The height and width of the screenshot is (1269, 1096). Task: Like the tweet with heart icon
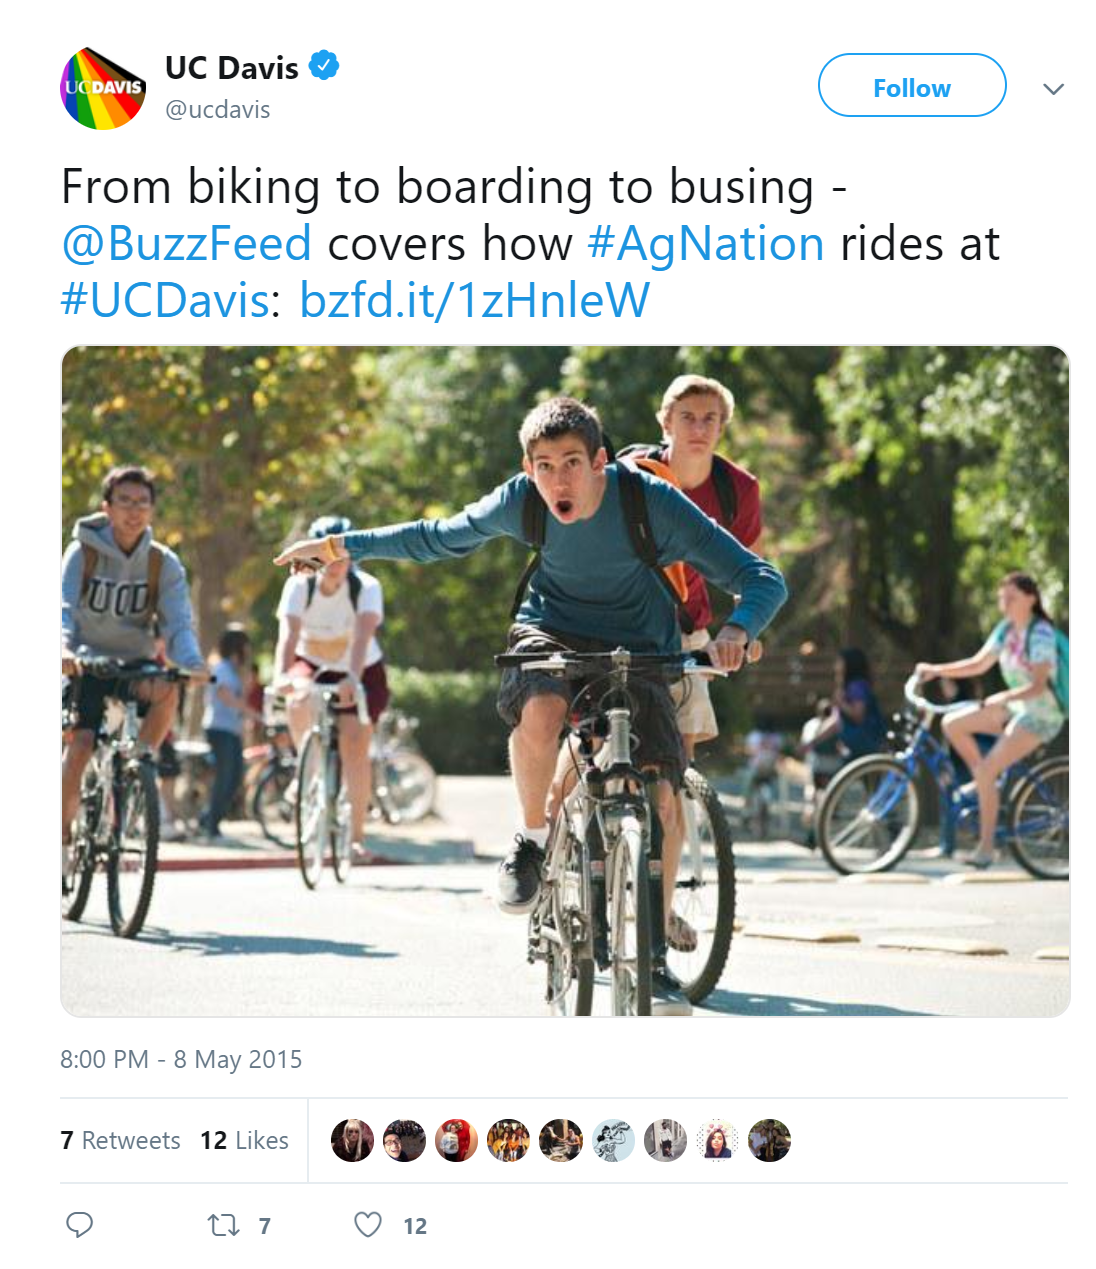(x=368, y=1225)
